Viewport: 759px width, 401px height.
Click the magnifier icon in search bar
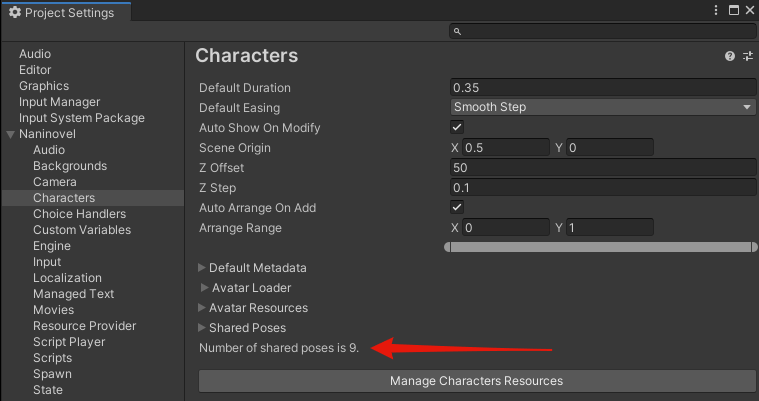click(x=457, y=32)
